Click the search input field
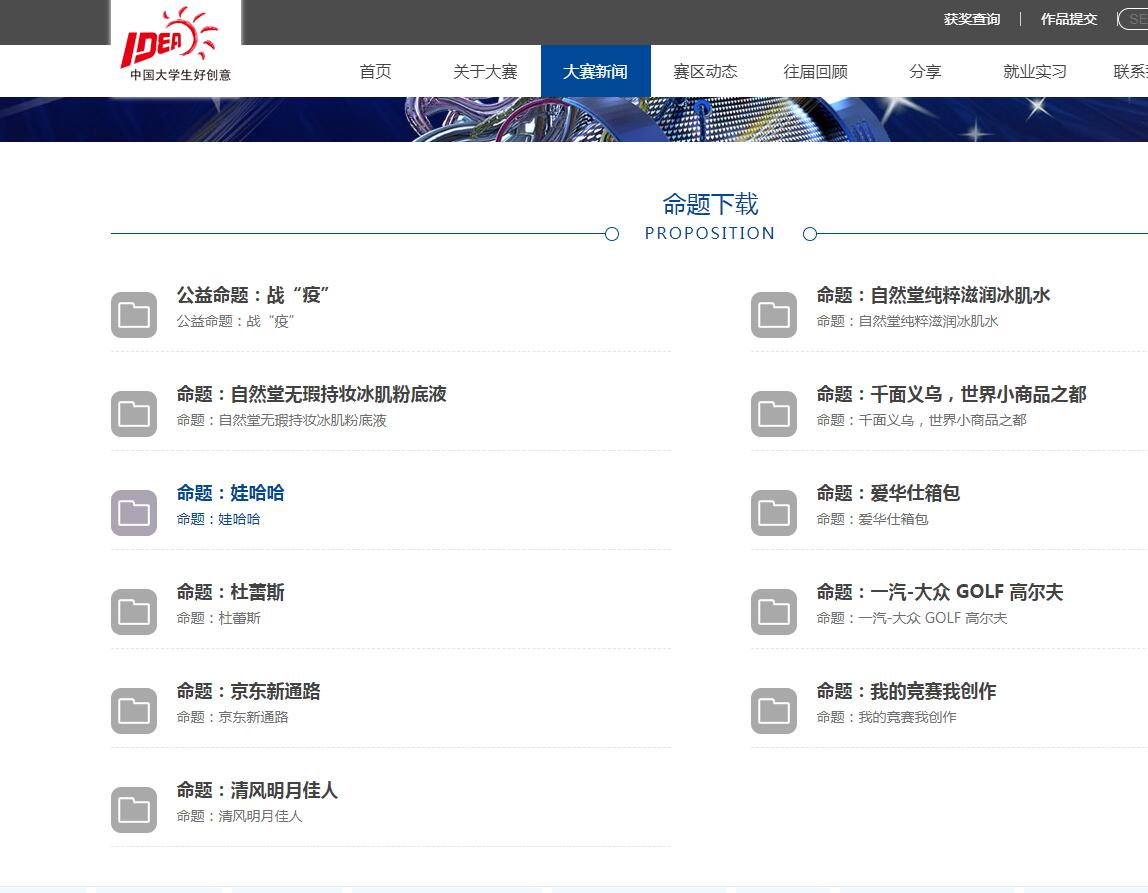The image size is (1148, 893). (1135, 19)
